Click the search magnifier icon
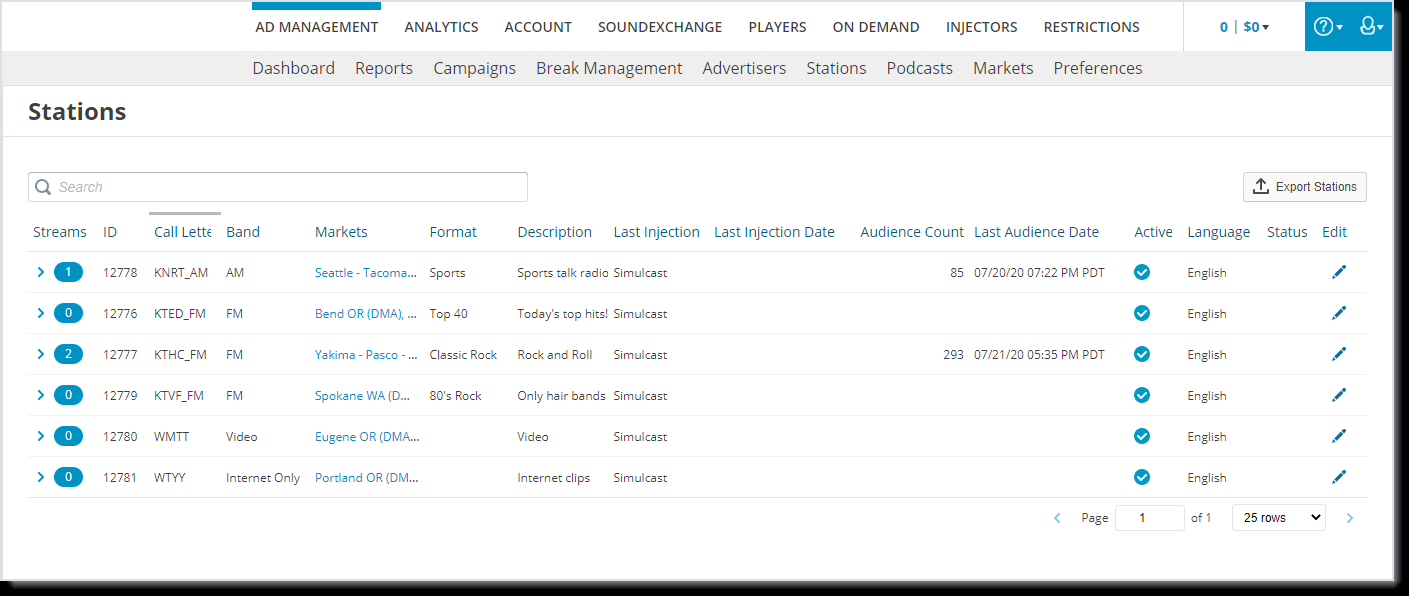The image size is (1409, 596). (x=43, y=187)
